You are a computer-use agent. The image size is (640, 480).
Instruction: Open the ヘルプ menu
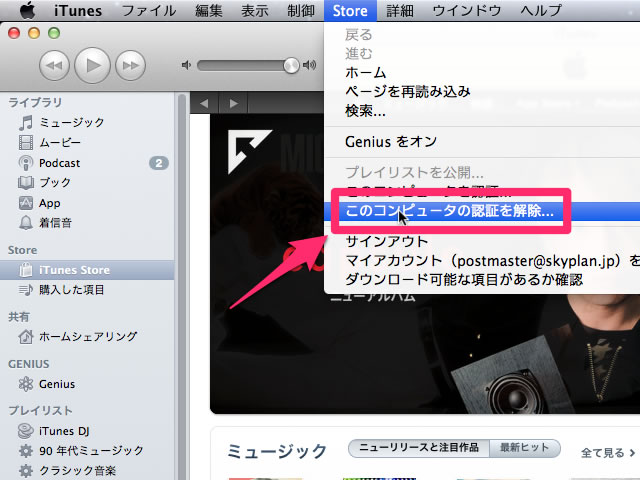tap(541, 11)
